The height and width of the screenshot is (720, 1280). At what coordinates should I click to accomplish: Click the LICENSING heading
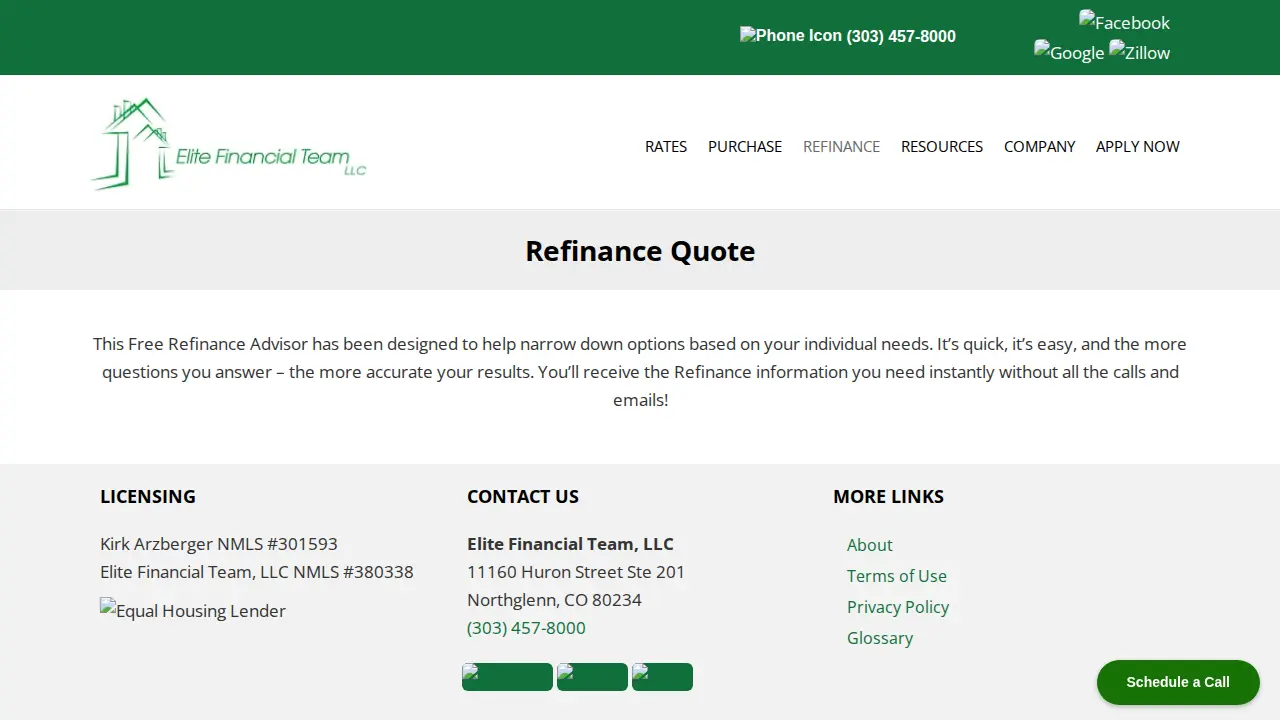pos(148,496)
